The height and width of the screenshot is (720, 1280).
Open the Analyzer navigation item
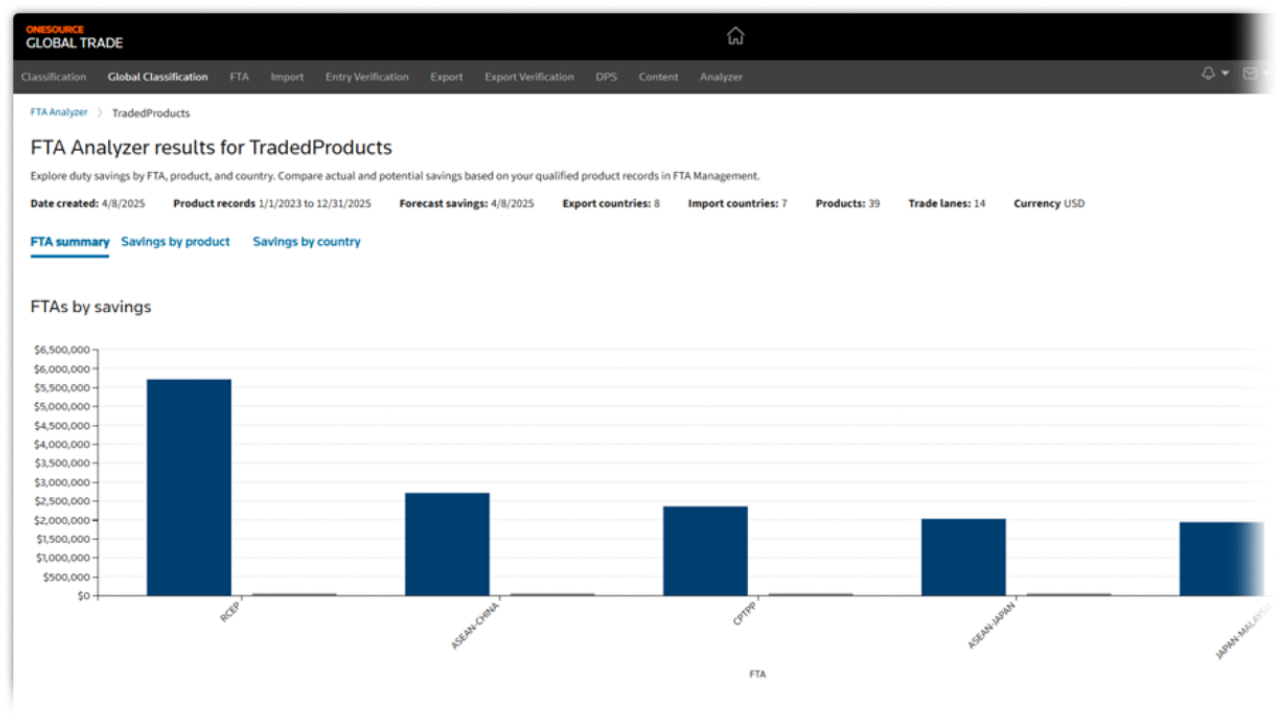click(721, 76)
